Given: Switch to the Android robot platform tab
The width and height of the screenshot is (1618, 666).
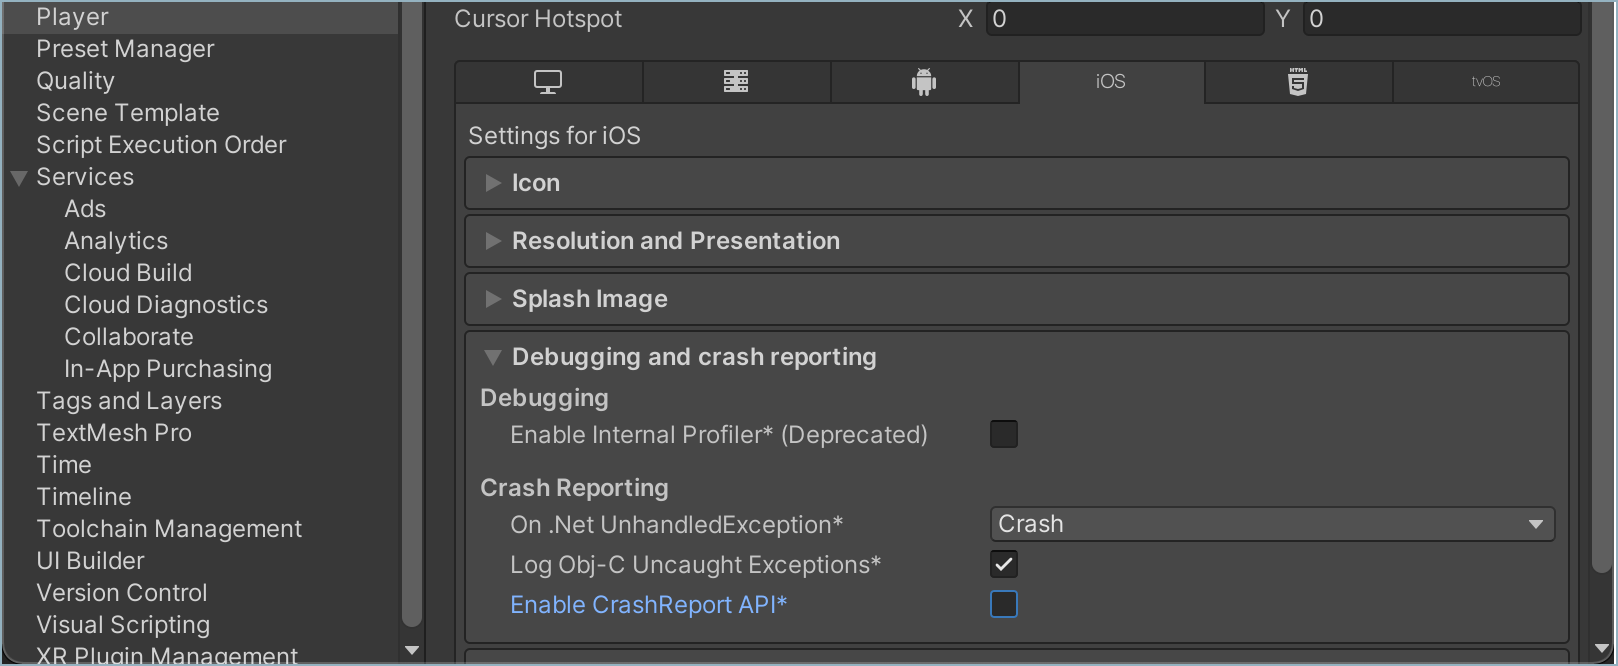Looking at the screenshot, I should [x=924, y=82].
